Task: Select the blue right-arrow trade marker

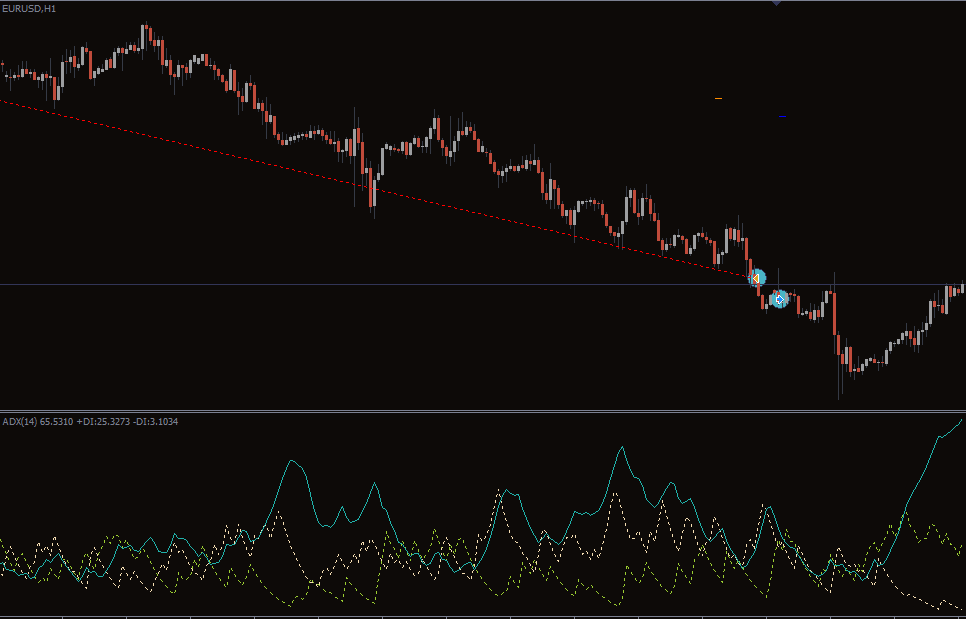Action: (x=779, y=298)
